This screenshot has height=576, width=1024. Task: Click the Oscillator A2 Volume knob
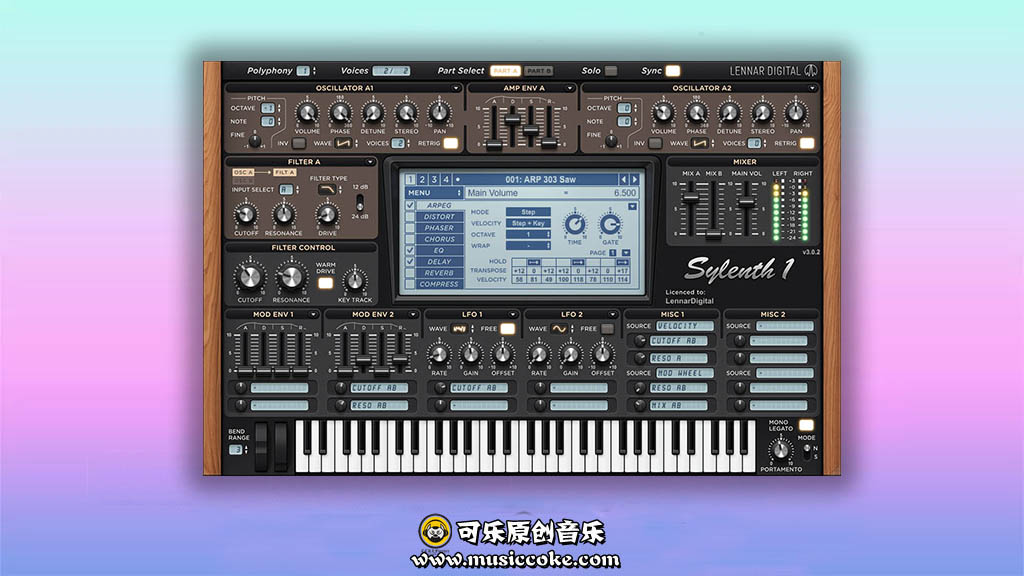point(663,113)
